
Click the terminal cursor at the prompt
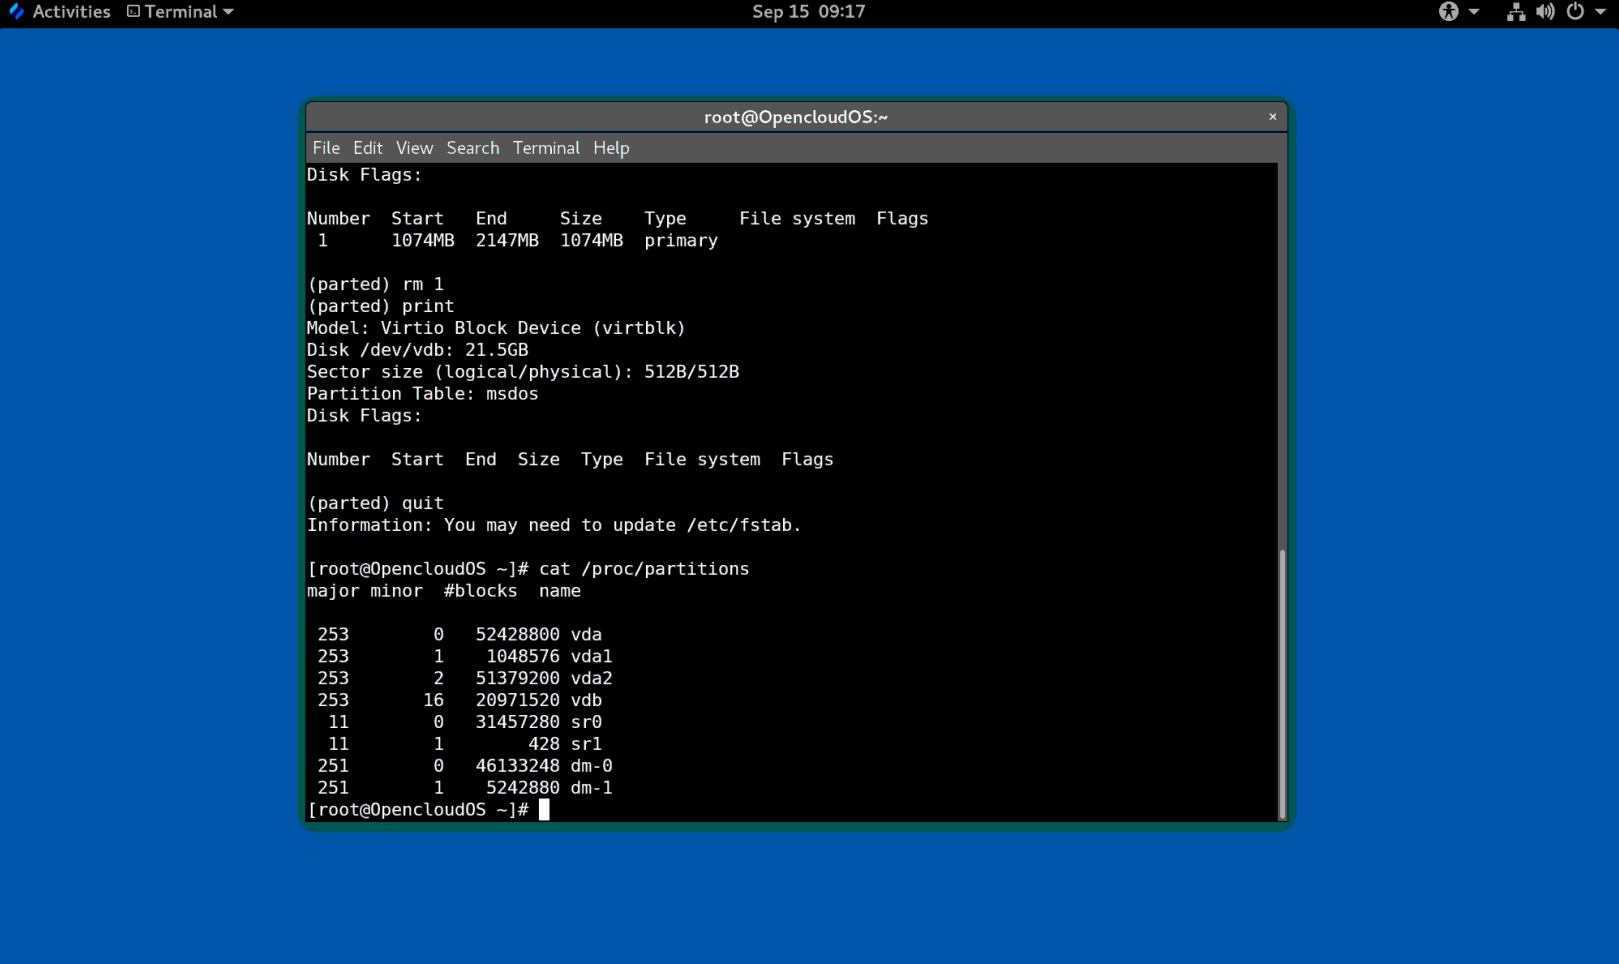click(544, 810)
